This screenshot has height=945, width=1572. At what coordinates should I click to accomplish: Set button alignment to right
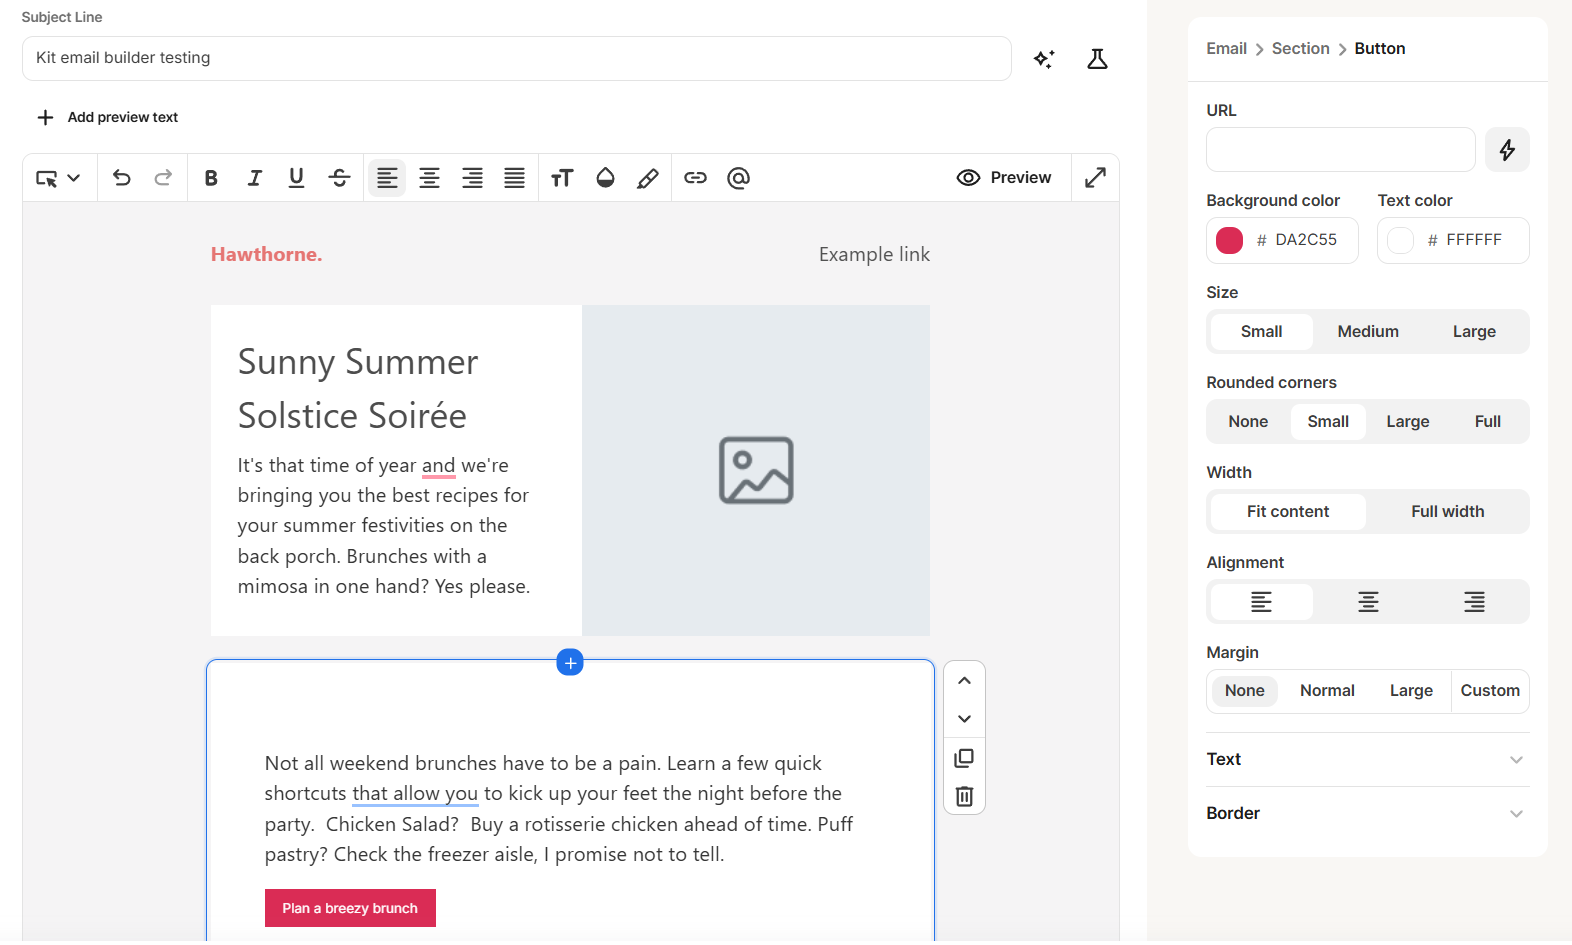click(x=1474, y=602)
